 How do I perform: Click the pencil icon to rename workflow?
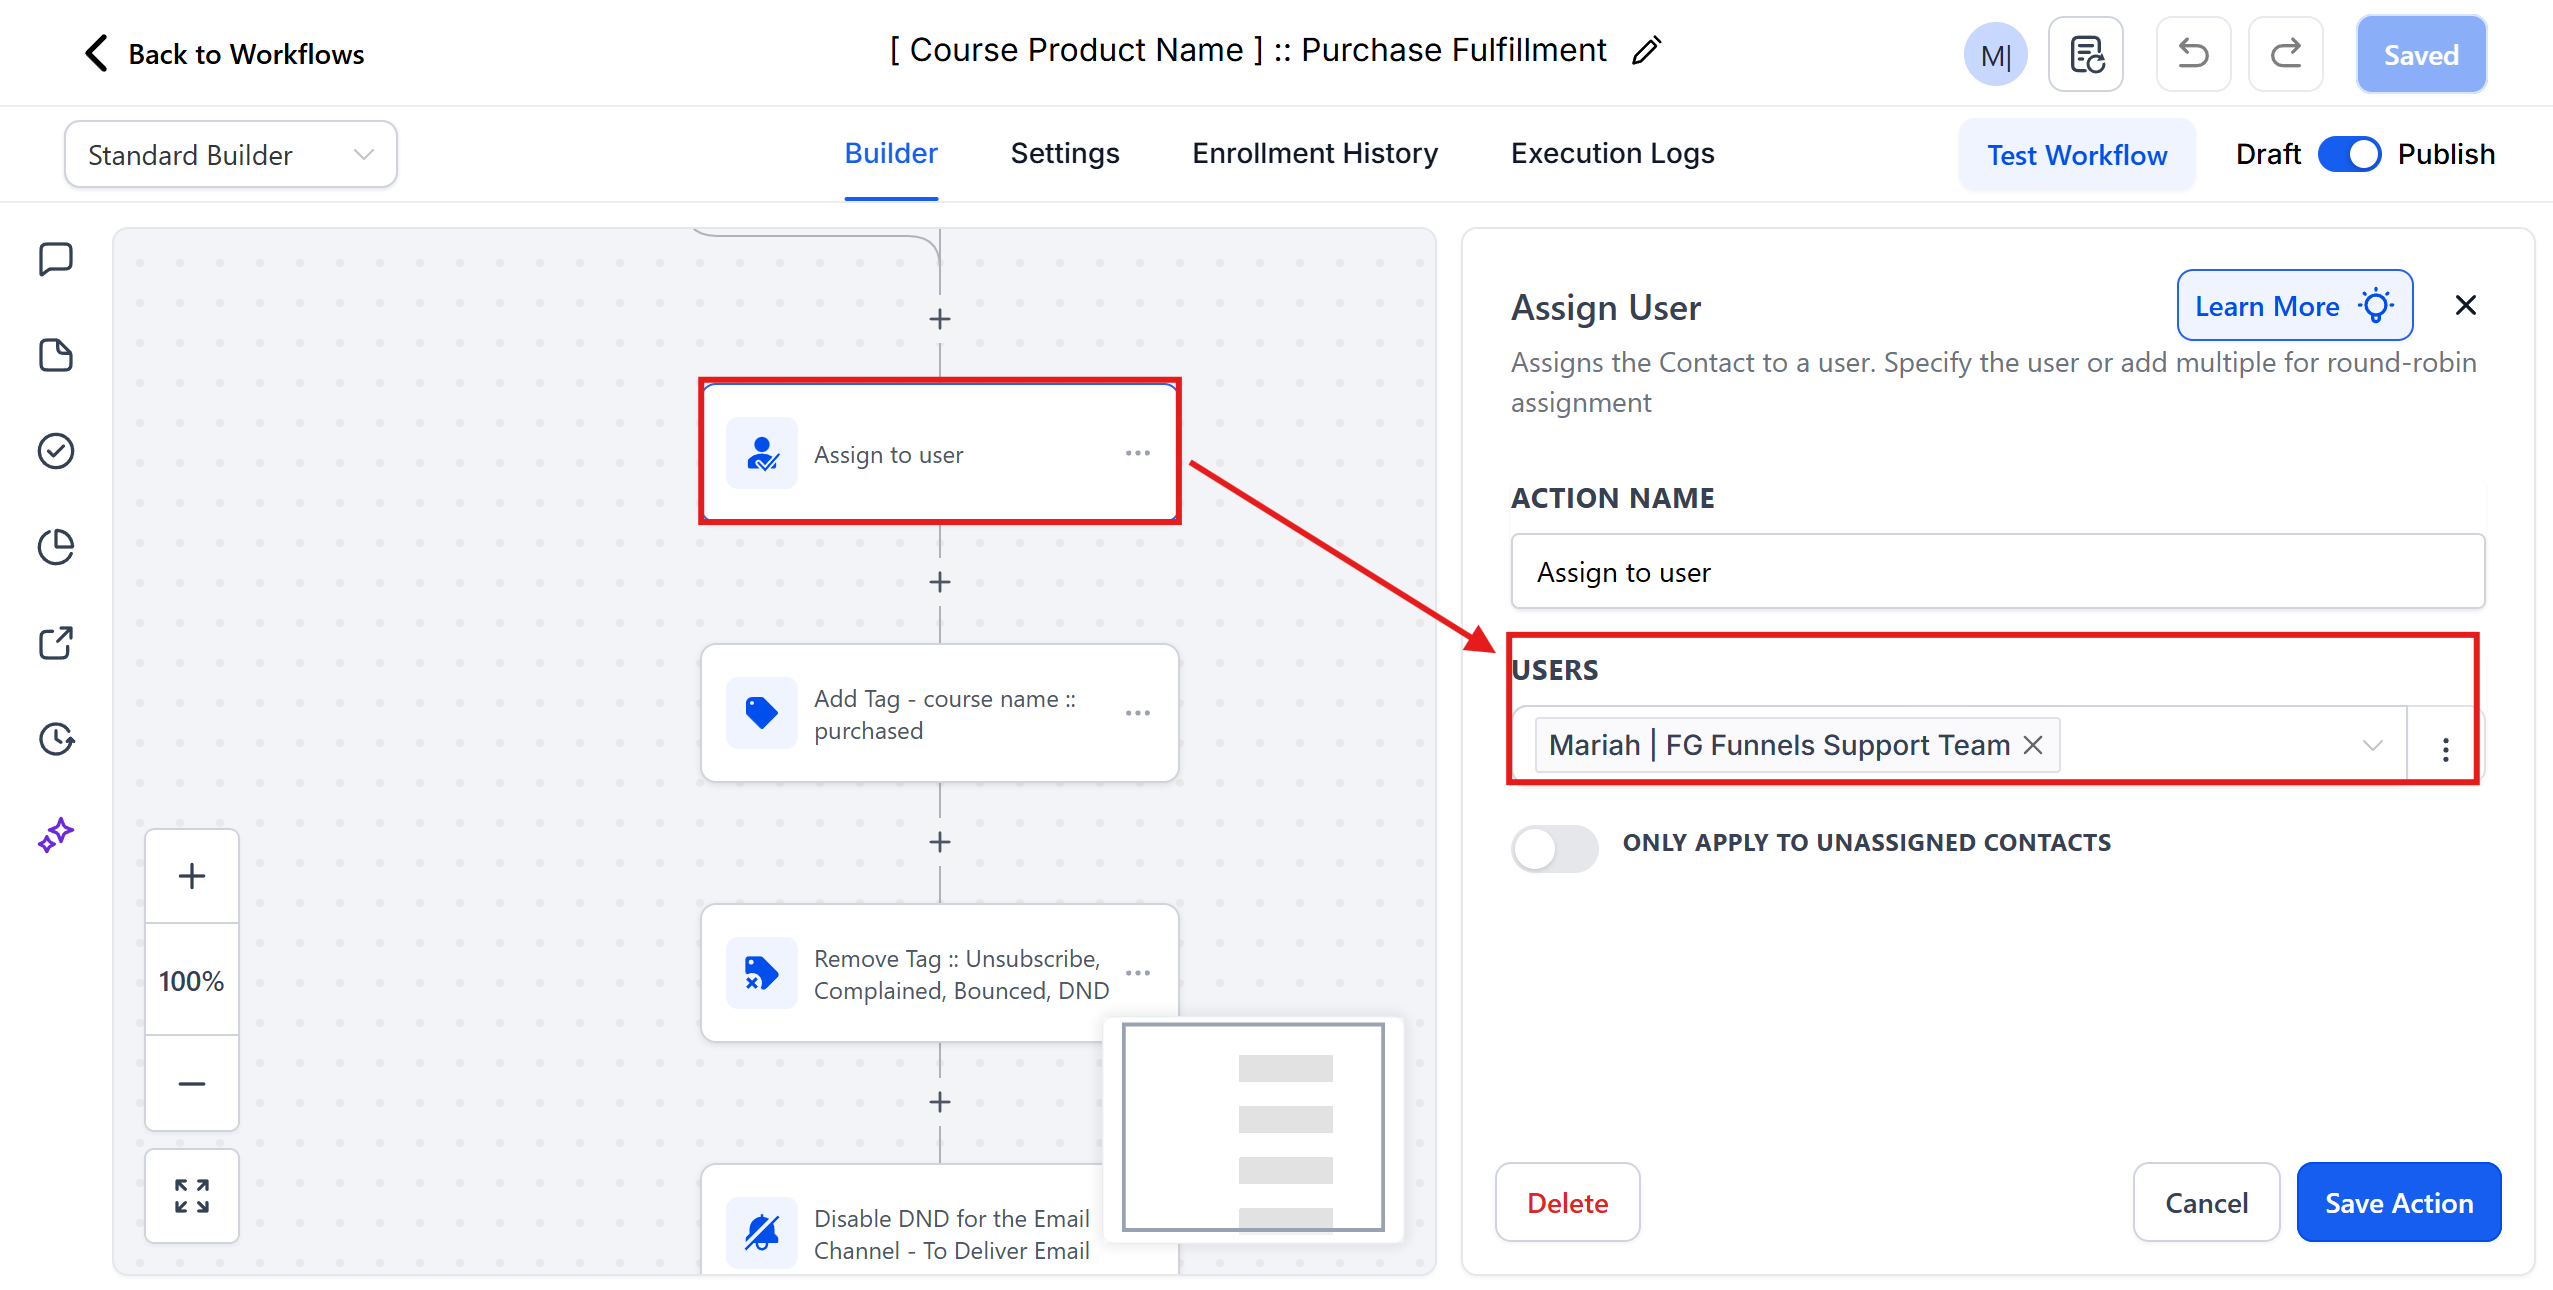[x=1647, y=51]
